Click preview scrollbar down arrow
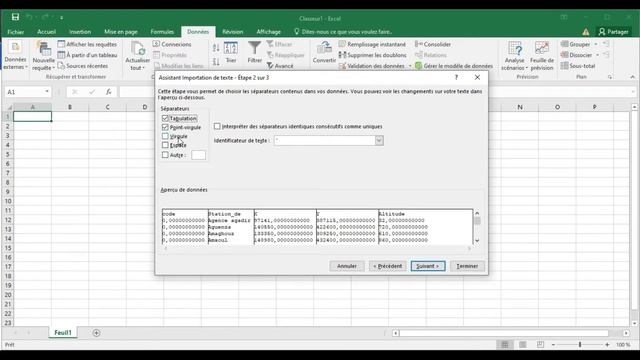 pyautogui.click(x=477, y=240)
